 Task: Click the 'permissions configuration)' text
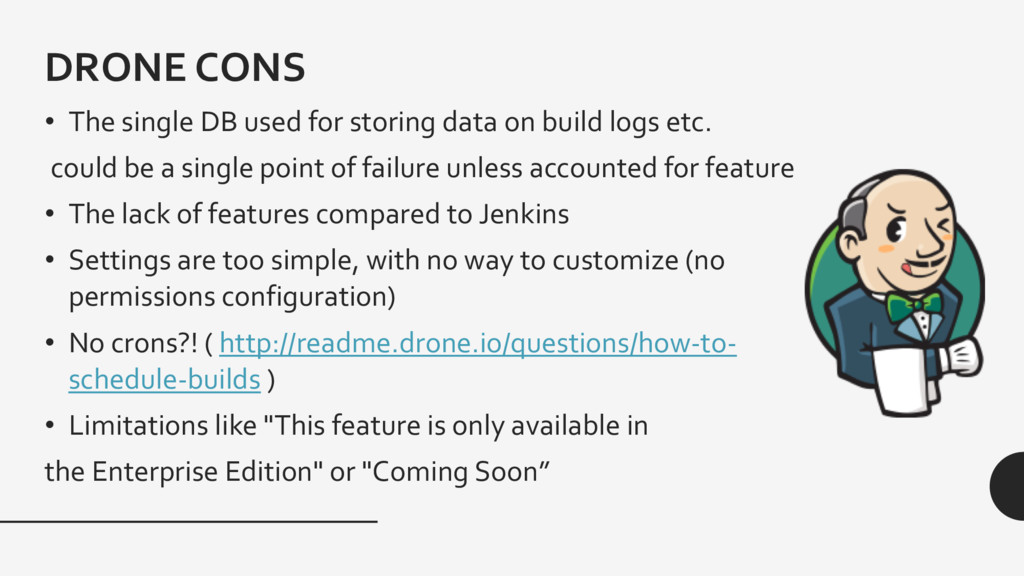coord(232,297)
